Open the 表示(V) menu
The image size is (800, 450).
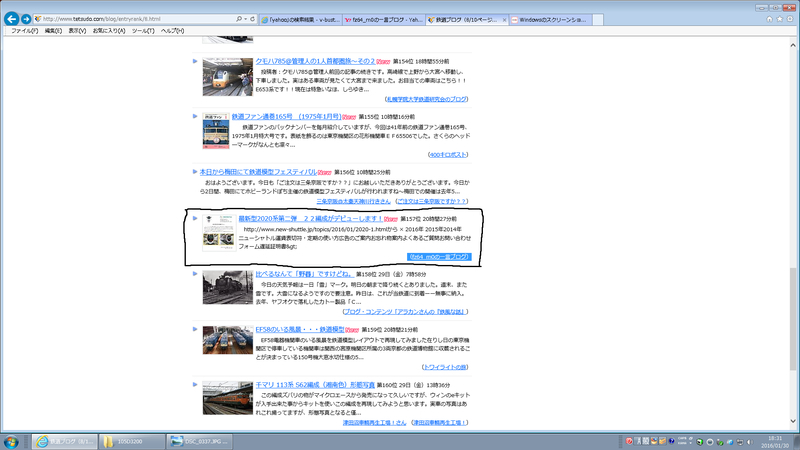tap(77, 31)
